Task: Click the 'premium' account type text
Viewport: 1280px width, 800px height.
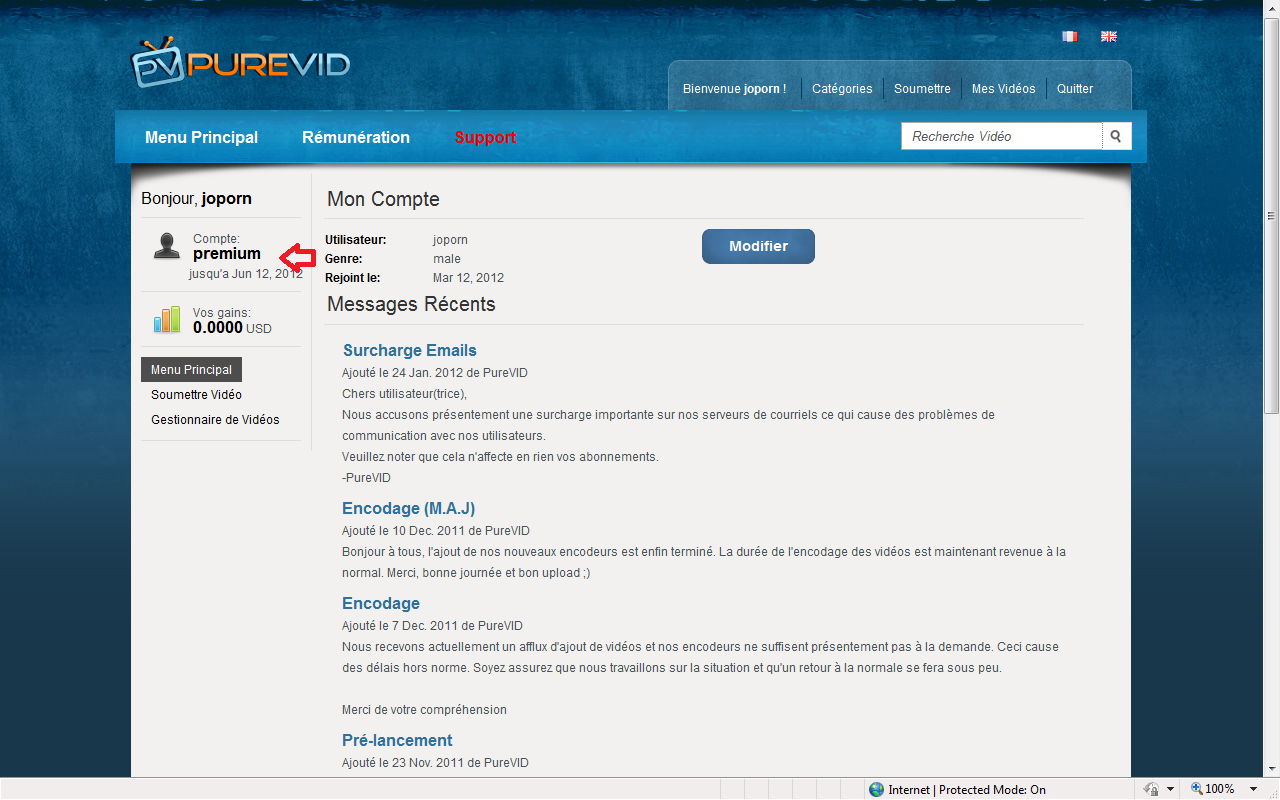Action: point(227,254)
